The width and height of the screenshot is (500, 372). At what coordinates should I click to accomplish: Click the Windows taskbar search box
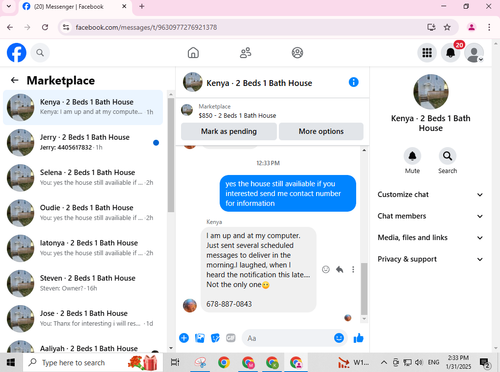[93, 362]
